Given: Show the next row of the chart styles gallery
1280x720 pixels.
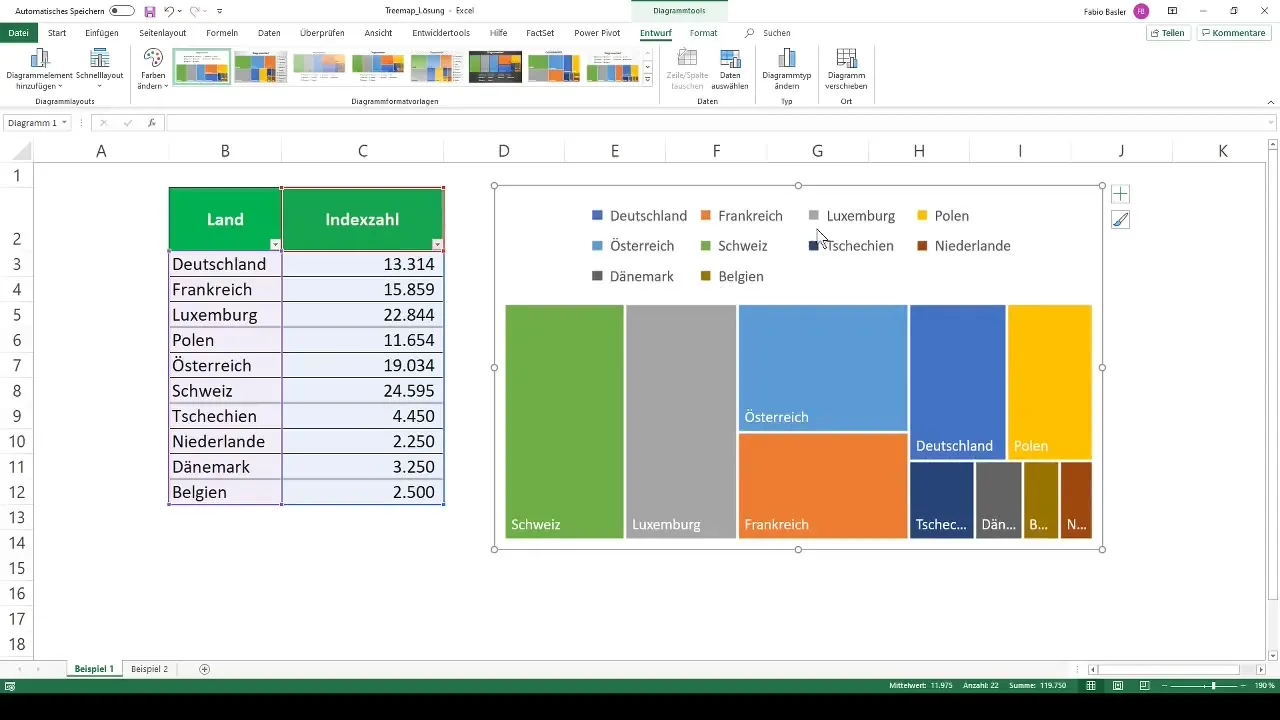Looking at the screenshot, I should click(648, 66).
